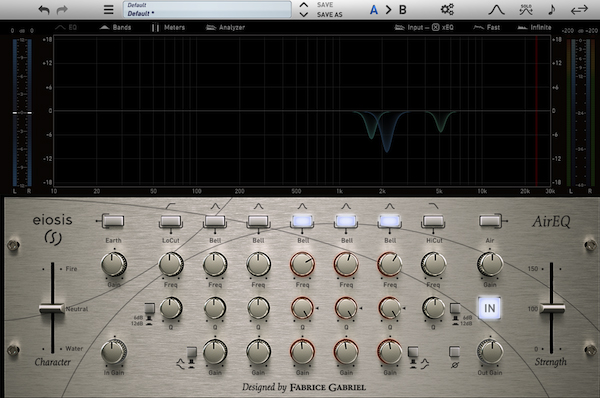The height and width of the screenshot is (398, 600).
Task: Toggle the second Bell band button
Action: click(x=258, y=221)
